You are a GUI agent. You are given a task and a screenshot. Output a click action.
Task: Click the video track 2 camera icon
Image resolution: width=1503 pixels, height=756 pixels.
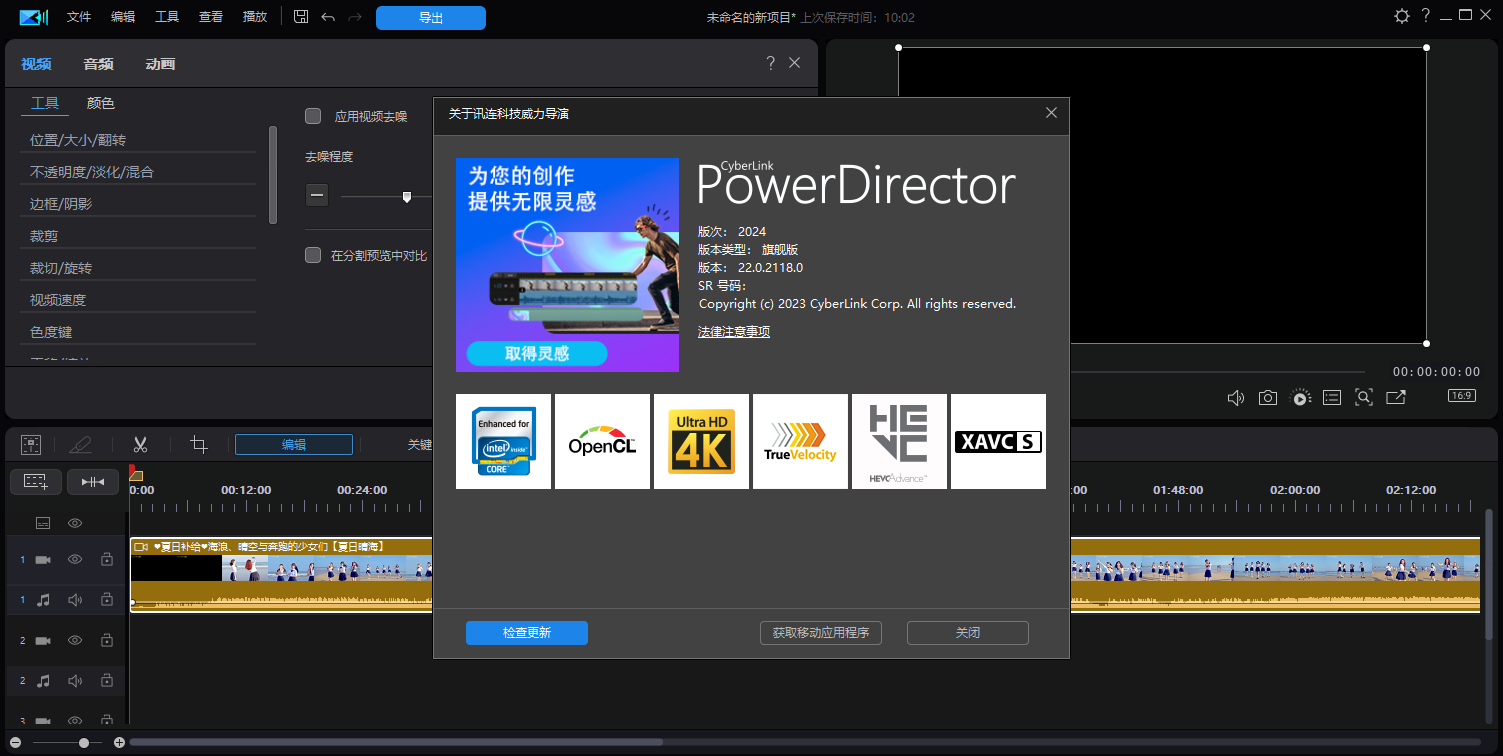[43, 640]
